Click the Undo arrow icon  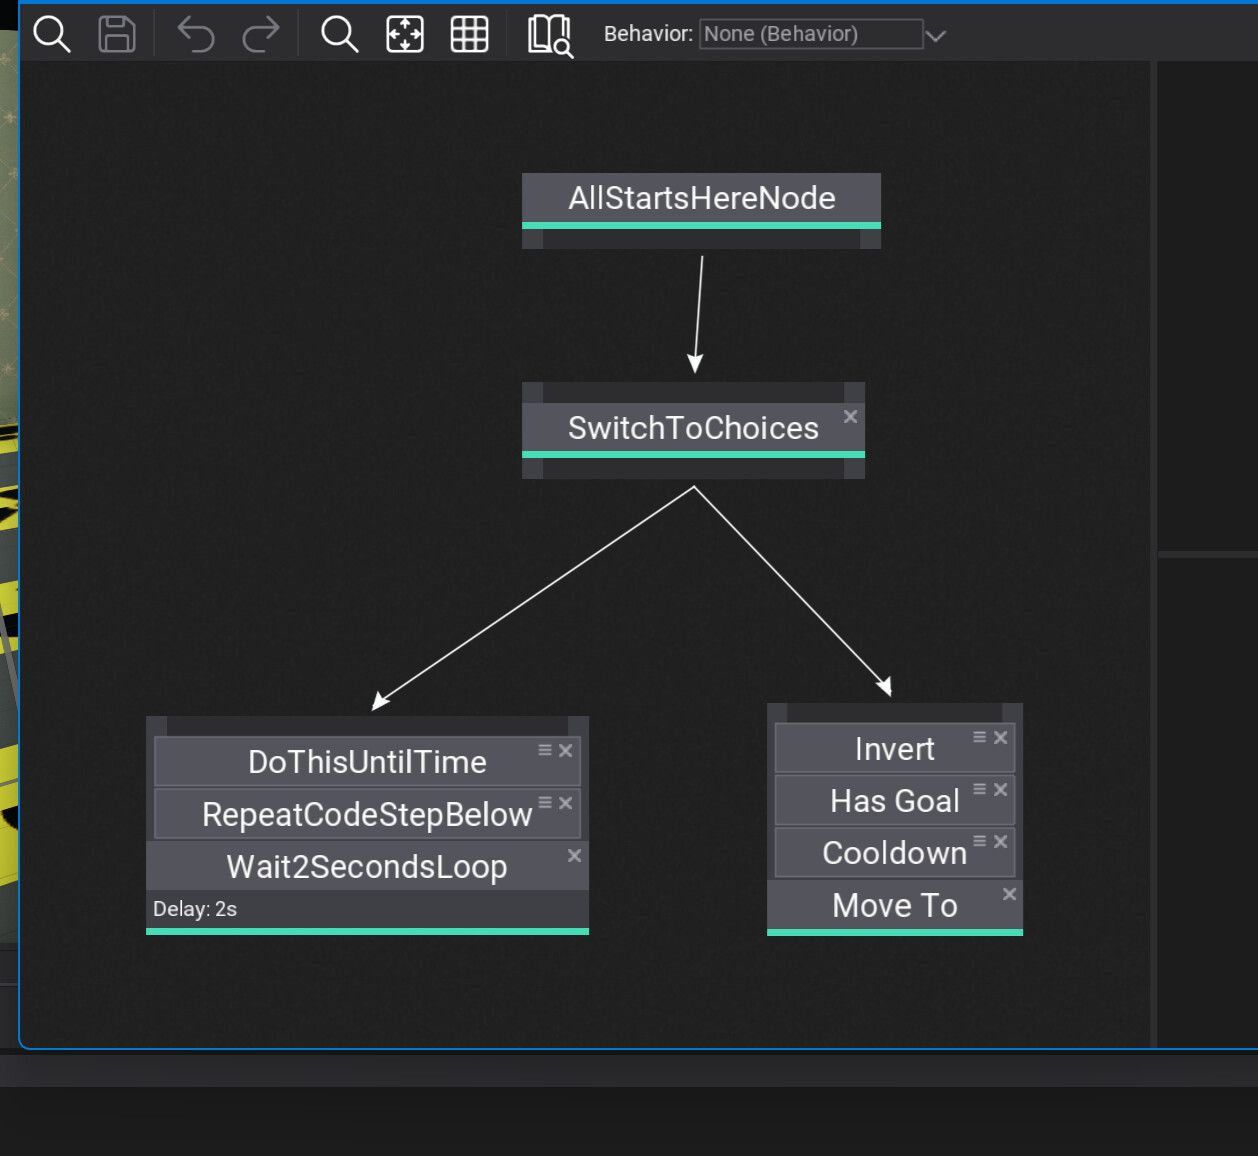pyautogui.click(x=196, y=34)
